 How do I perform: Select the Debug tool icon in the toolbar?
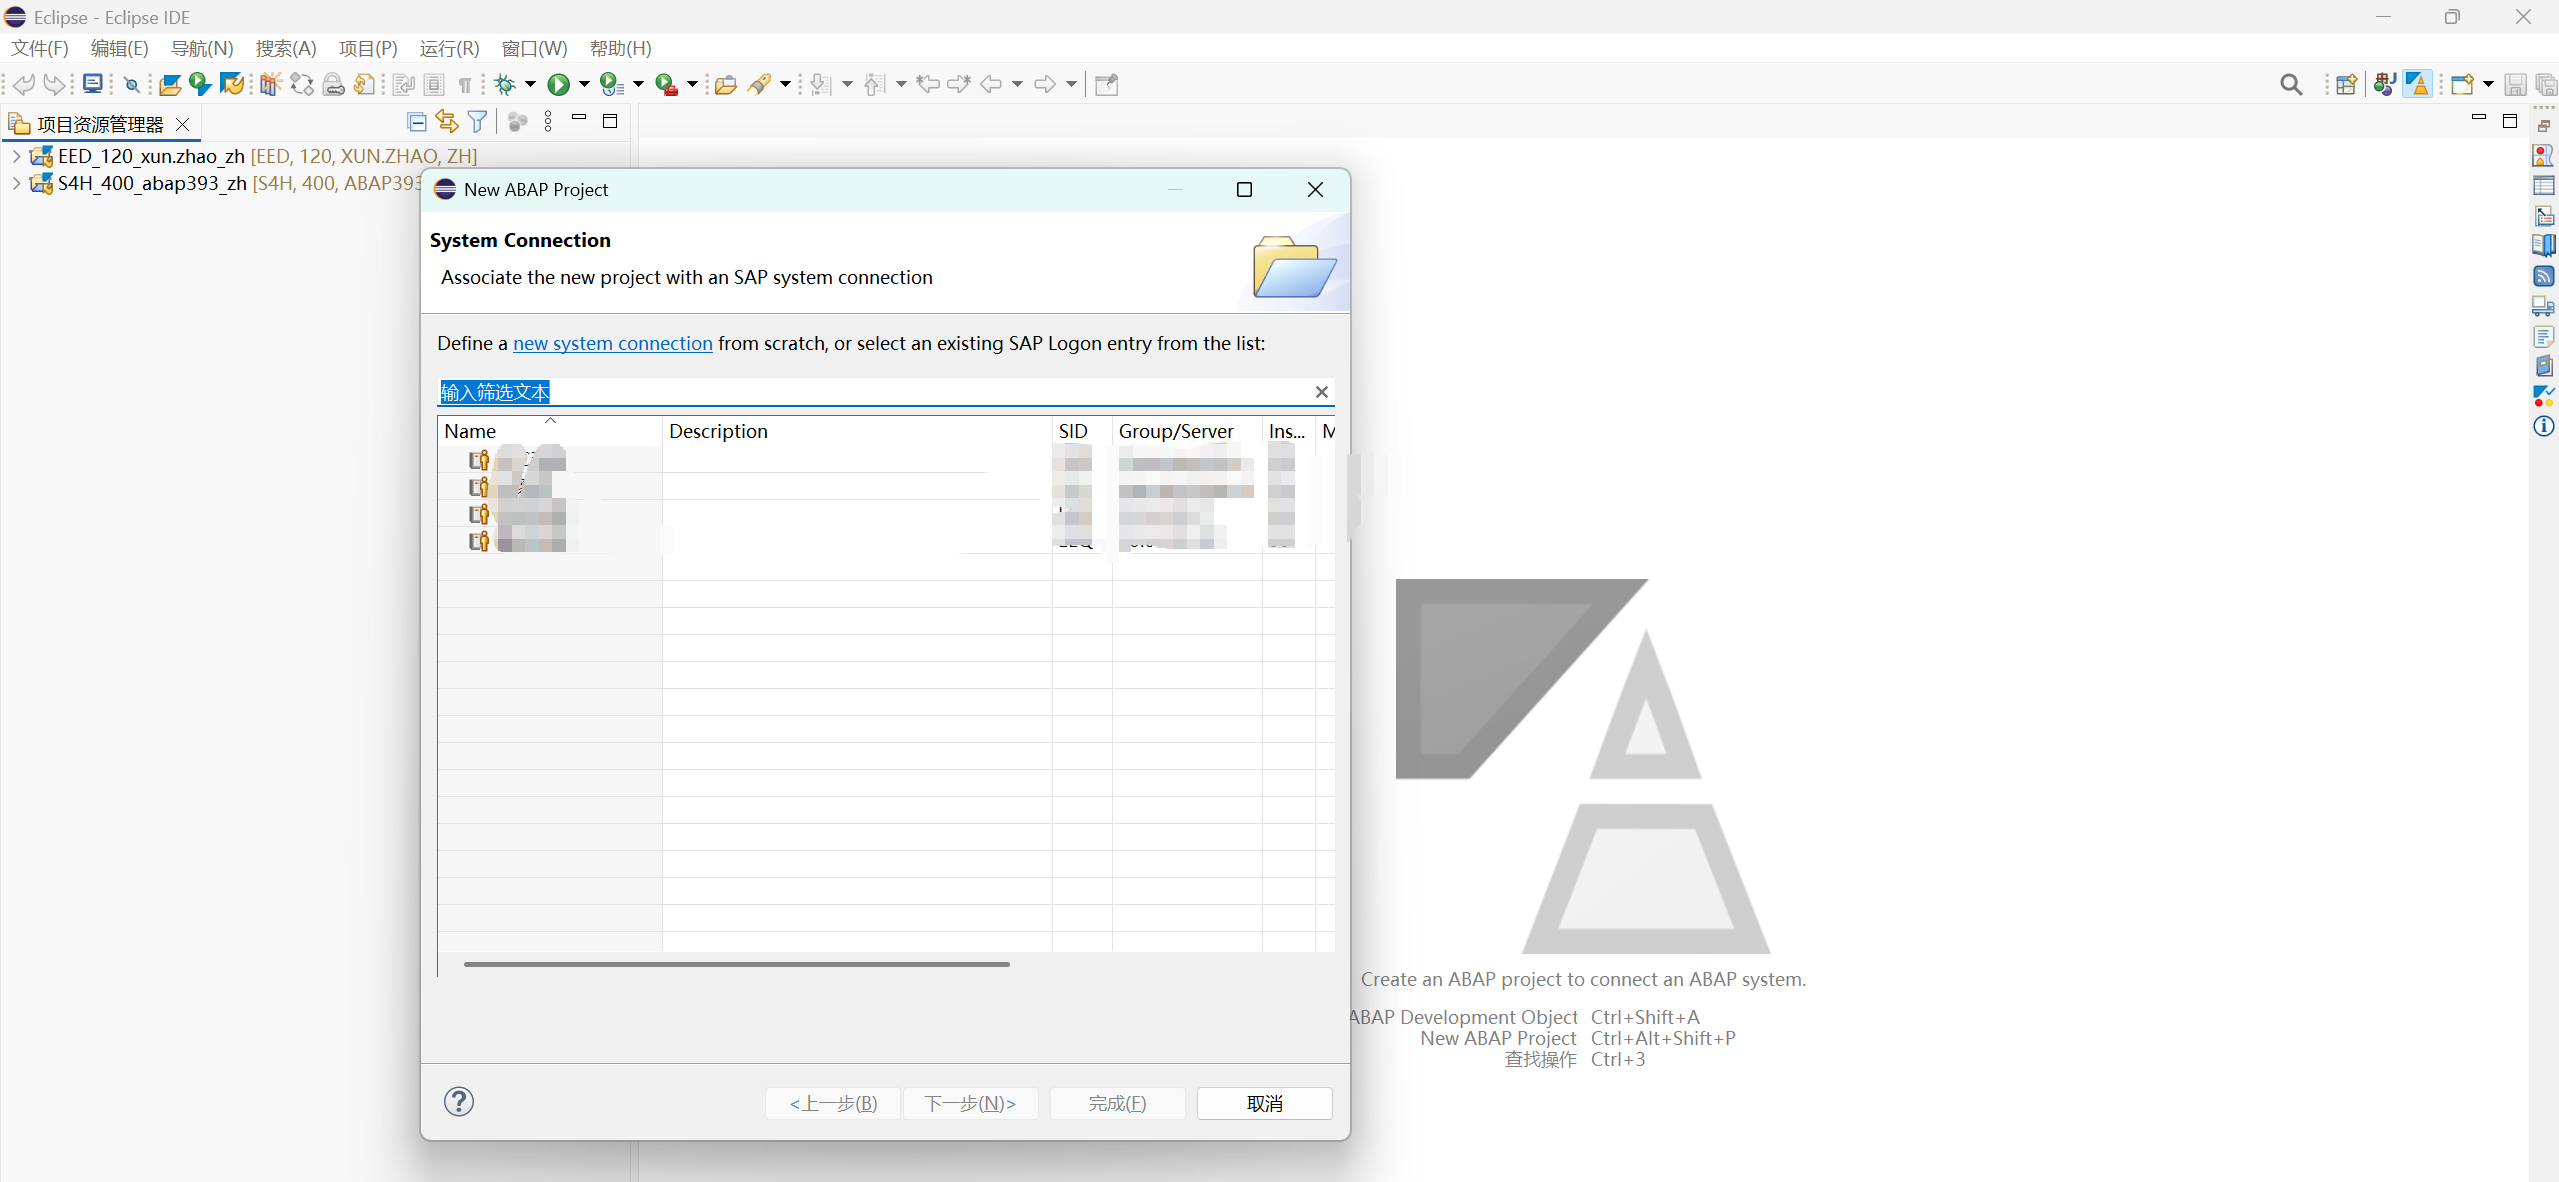[506, 84]
